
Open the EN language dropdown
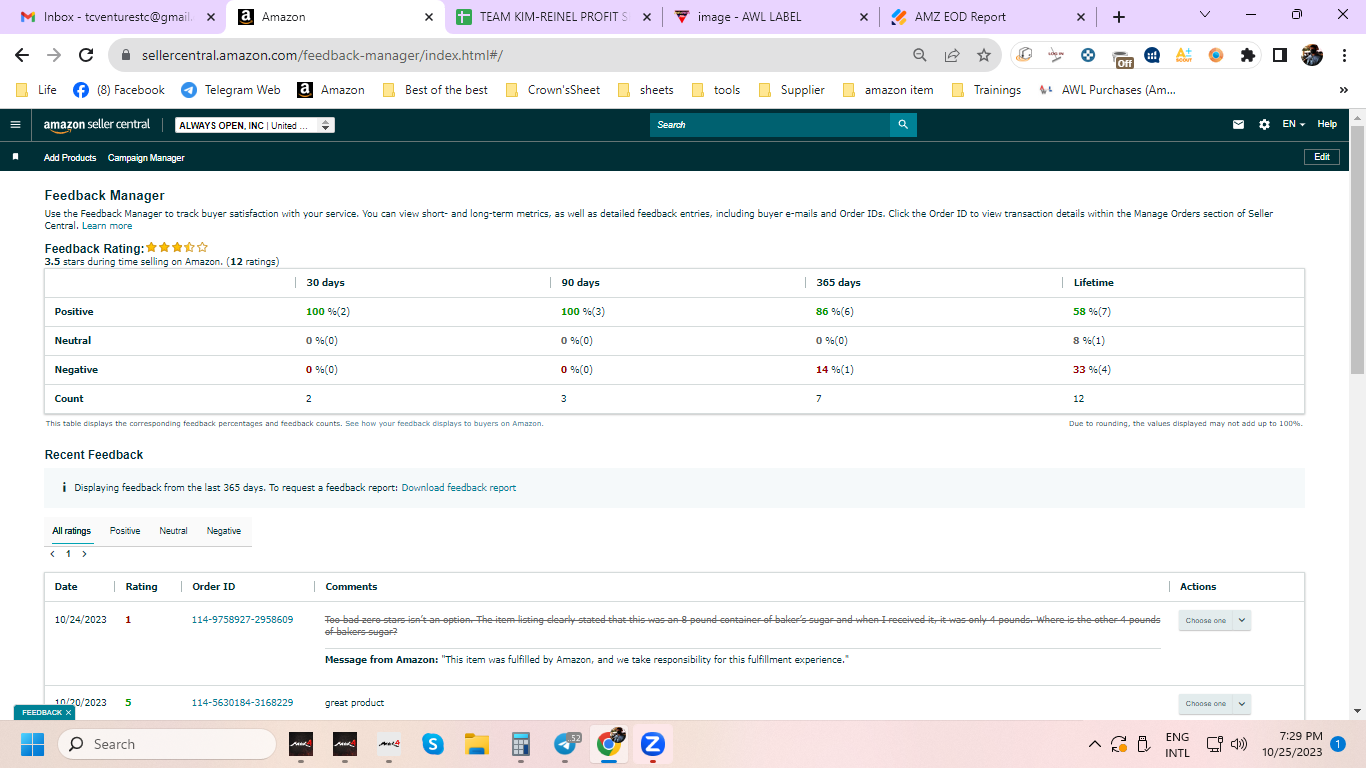pyautogui.click(x=1294, y=125)
